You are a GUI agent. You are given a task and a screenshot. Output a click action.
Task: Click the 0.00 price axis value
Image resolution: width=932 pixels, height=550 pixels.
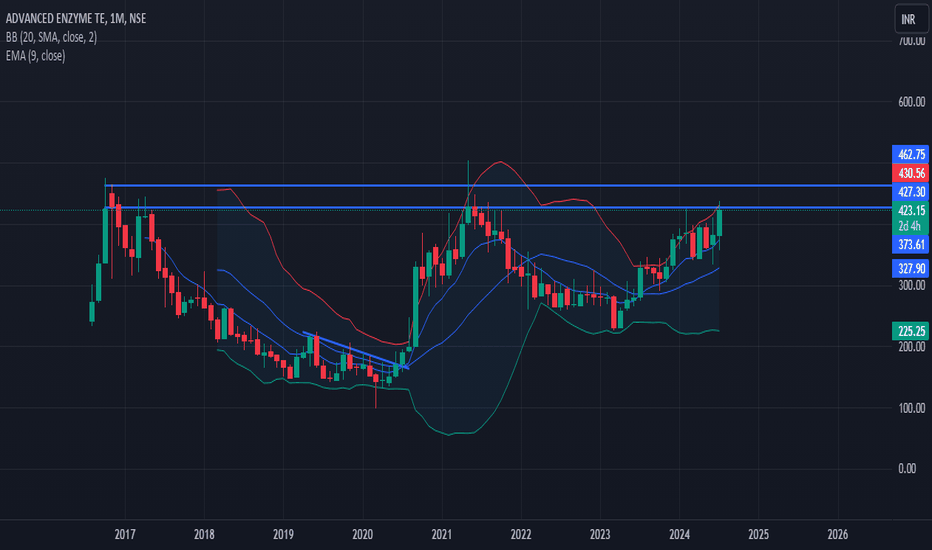(907, 469)
